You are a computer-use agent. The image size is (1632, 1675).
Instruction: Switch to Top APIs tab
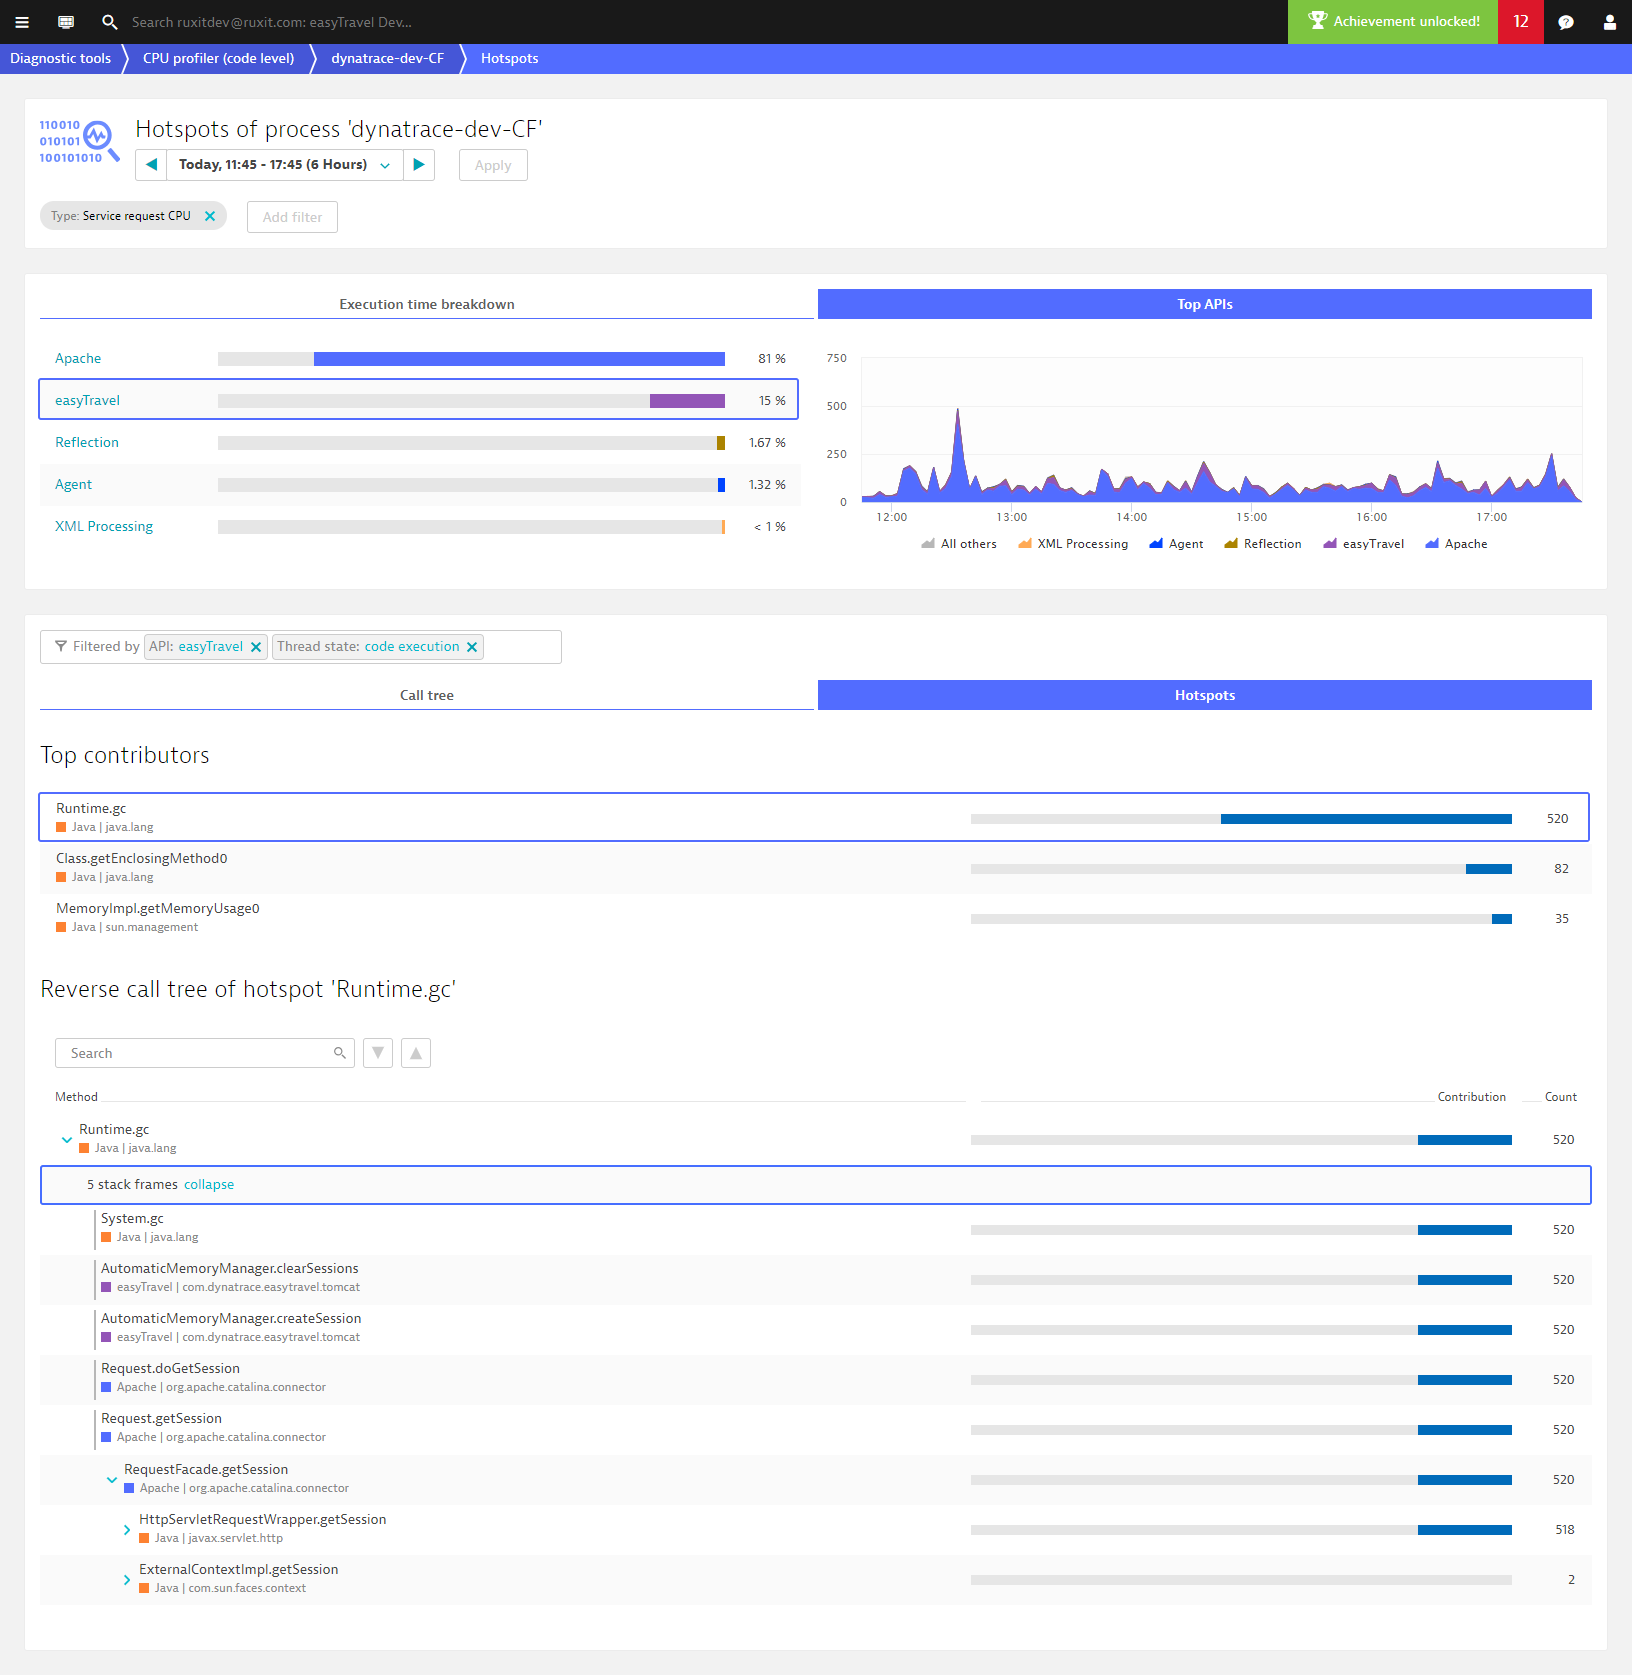(1205, 304)
